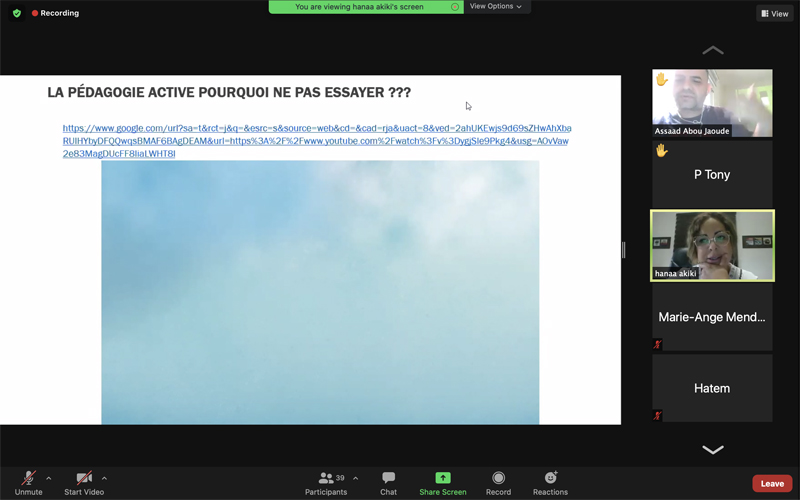
Task: Open the Reactions menu
Action: click(x=550, y=478)
